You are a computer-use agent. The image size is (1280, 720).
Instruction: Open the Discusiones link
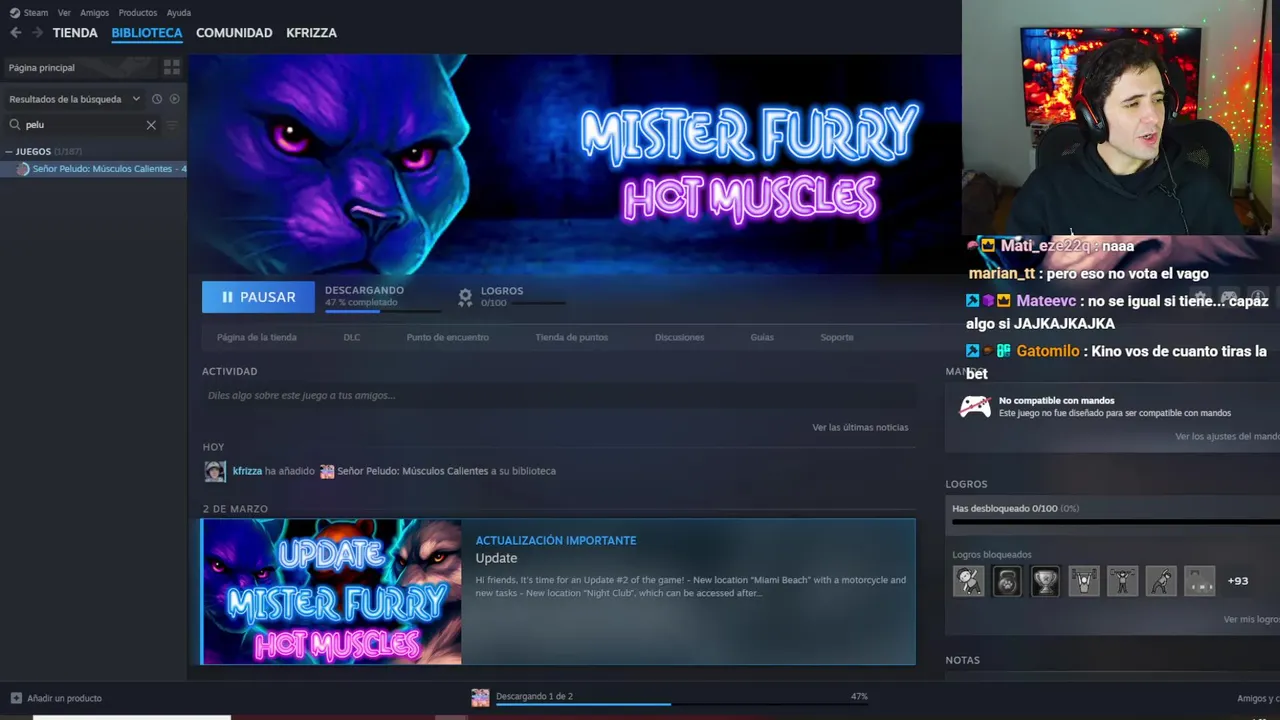[x=679, y=337]
